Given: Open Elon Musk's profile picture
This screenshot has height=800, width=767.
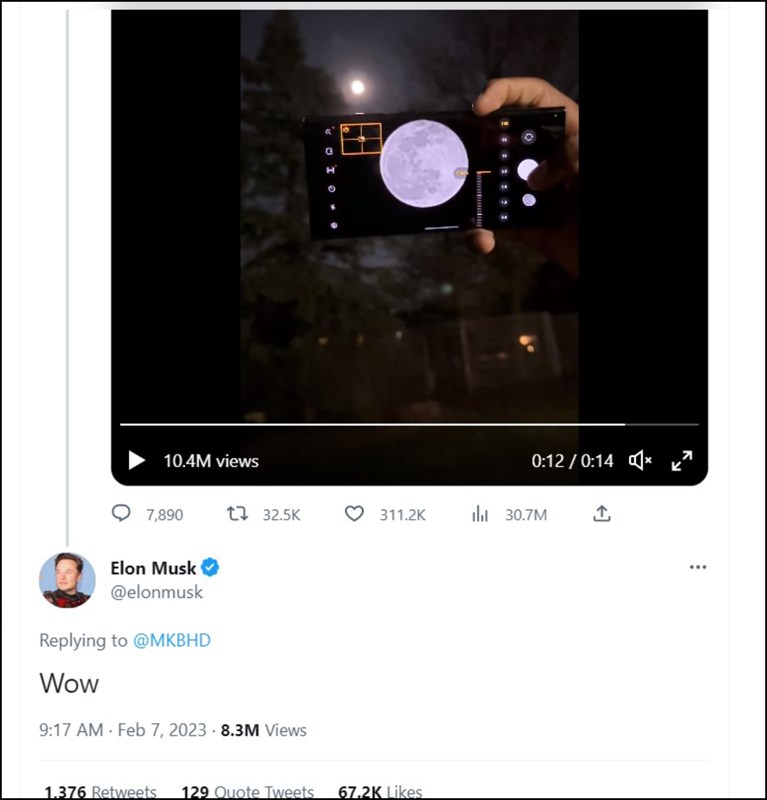Looking at the screenshot, I should click(x=67, y=580).
